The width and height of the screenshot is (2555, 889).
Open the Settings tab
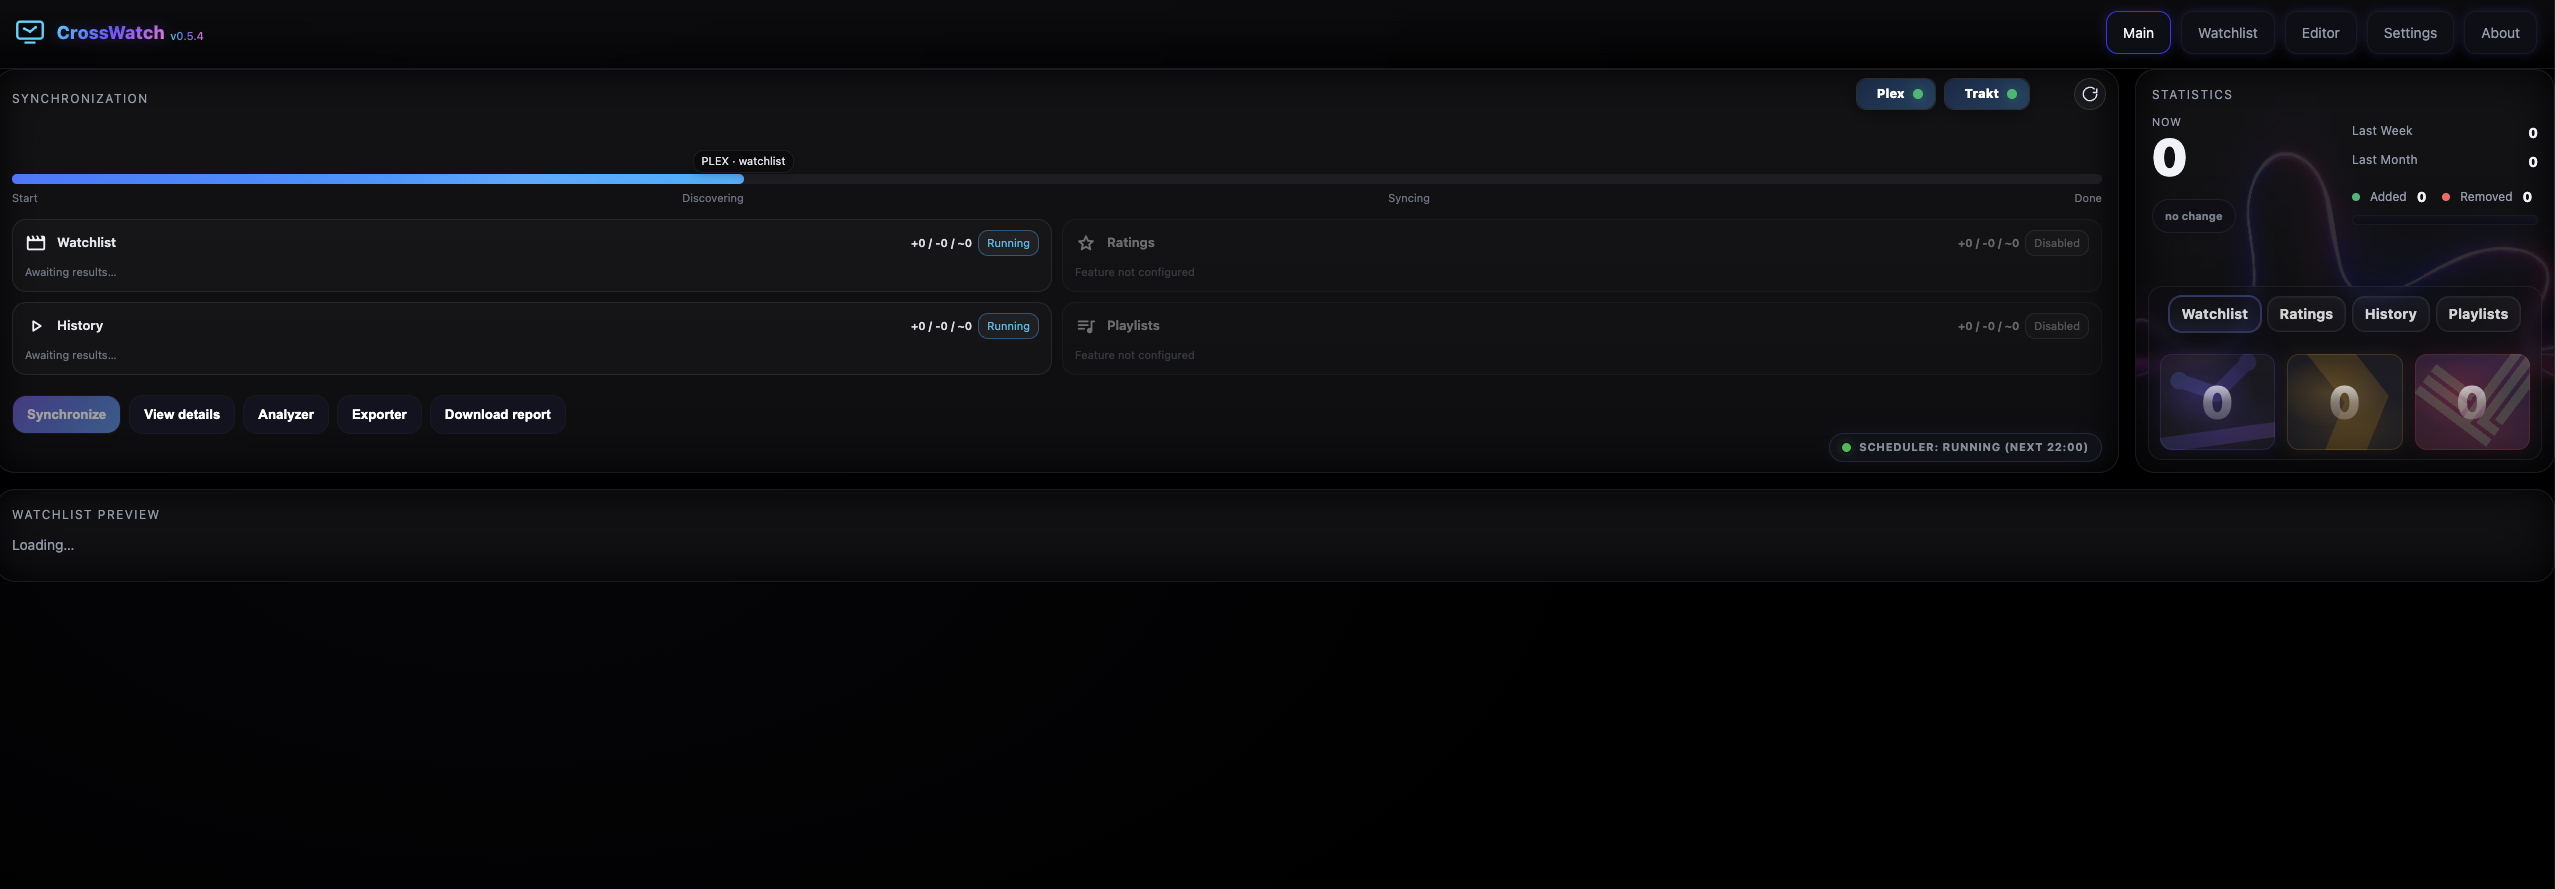coord(2409,33)
